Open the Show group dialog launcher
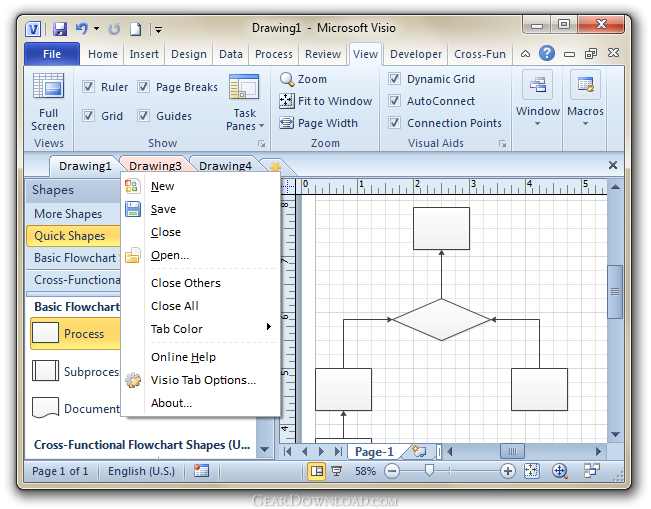The width and height of the screenshot is (651, 509). click(x=262, y=144)
